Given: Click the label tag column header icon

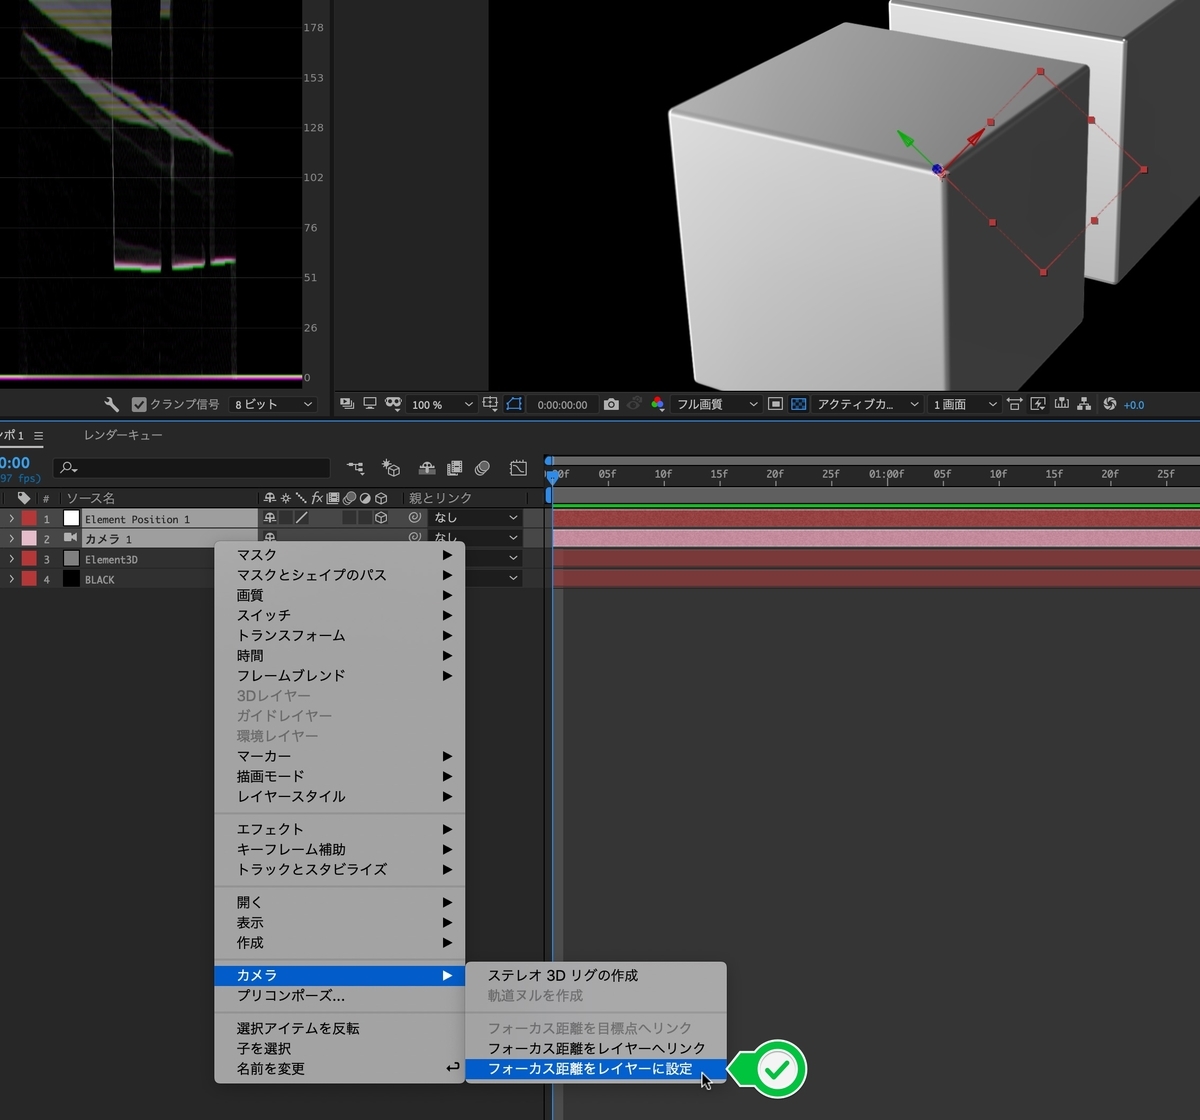Looking at the screenshot, I should pos(24,498).
